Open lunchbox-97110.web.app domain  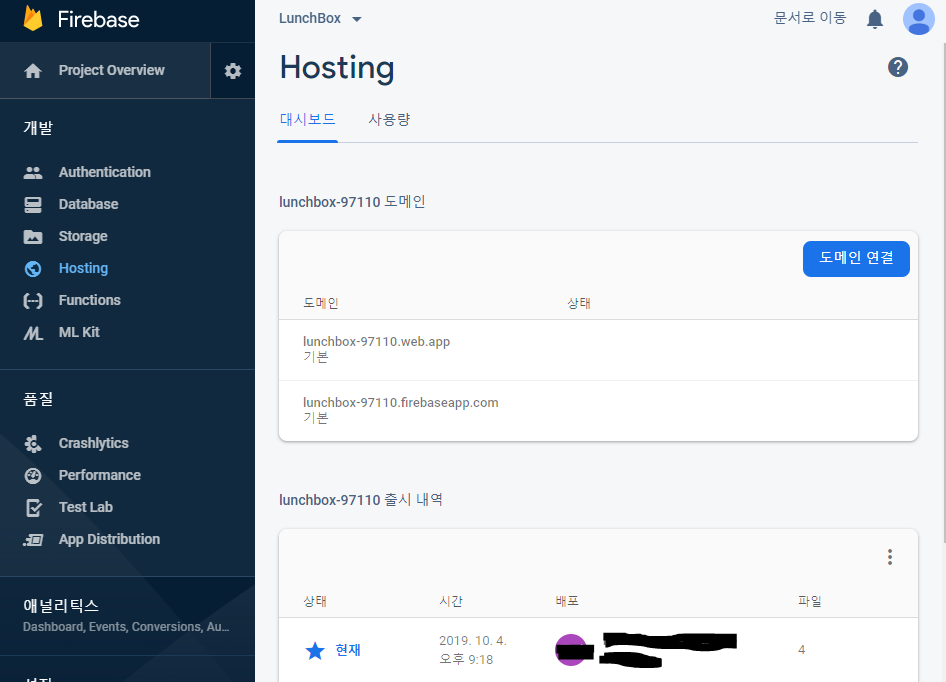coord(376,342)
